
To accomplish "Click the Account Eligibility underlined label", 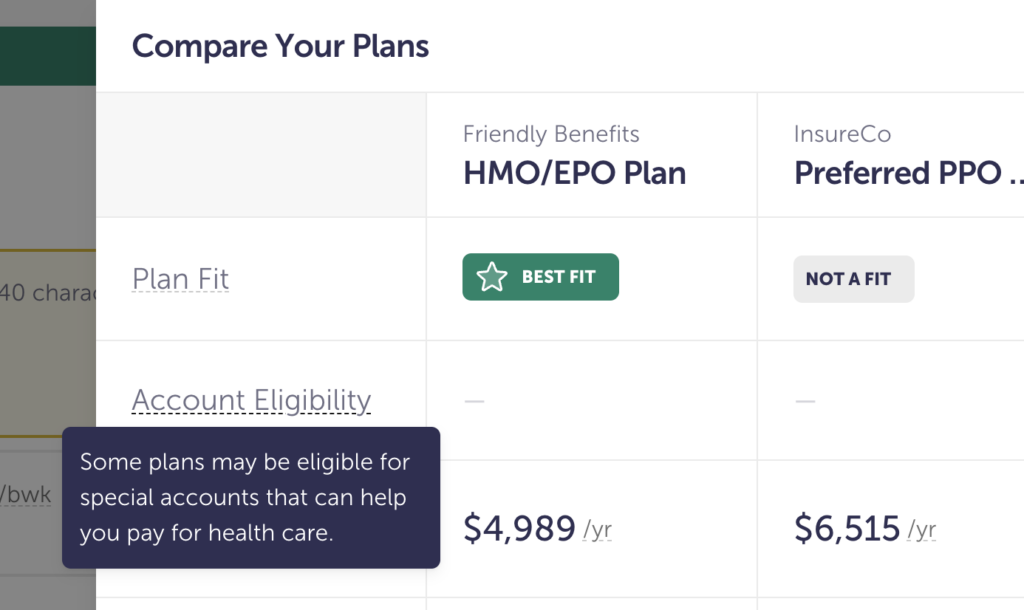I will (x=251, y=400).
